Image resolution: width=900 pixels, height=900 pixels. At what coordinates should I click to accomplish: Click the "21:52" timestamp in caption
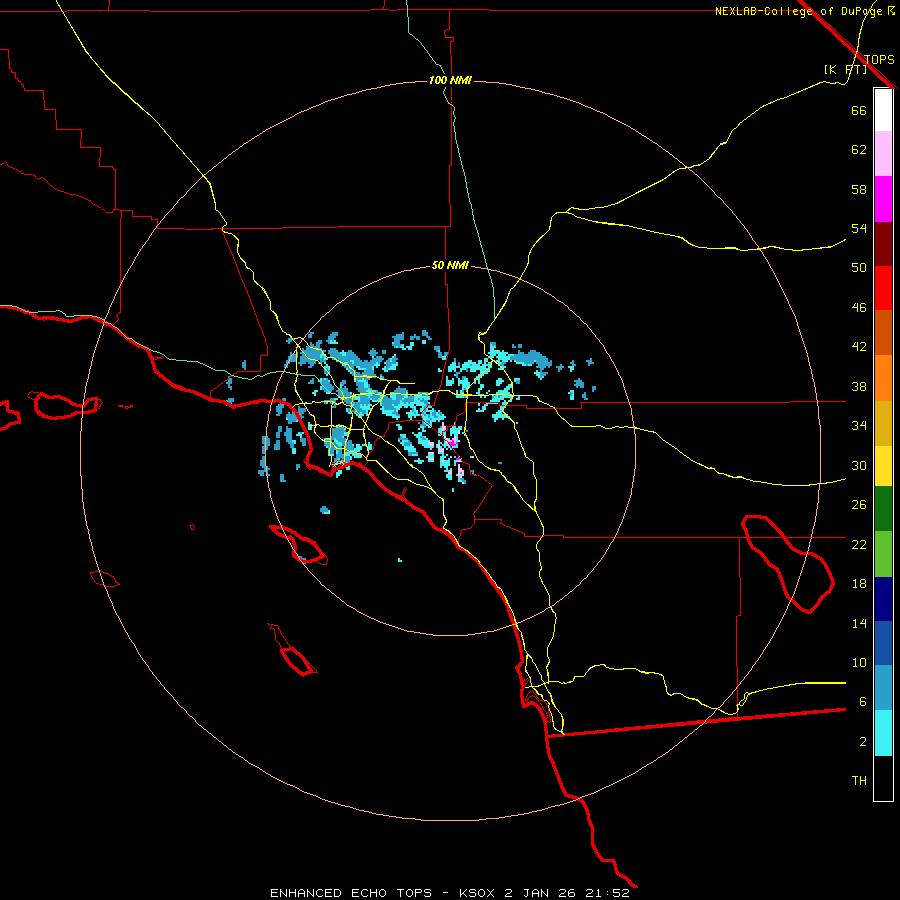tap(607, 893)
